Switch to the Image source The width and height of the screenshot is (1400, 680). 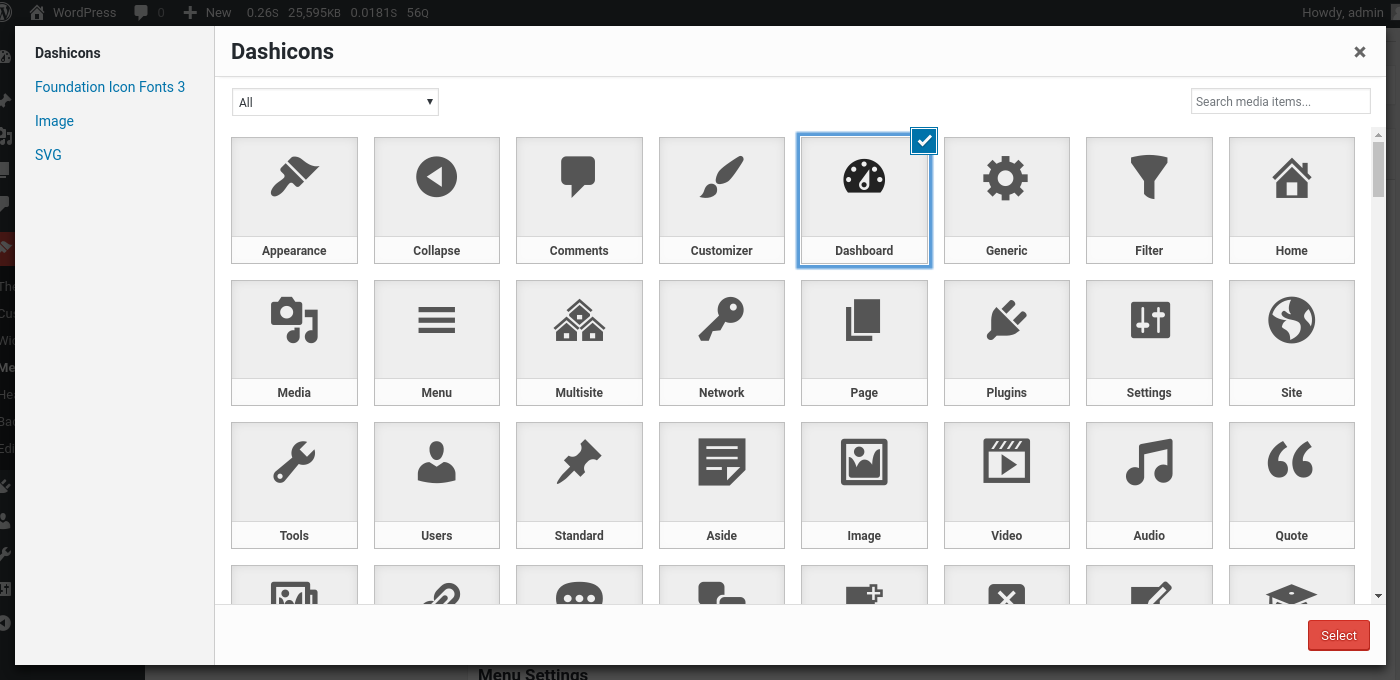[x=54, y=121]
